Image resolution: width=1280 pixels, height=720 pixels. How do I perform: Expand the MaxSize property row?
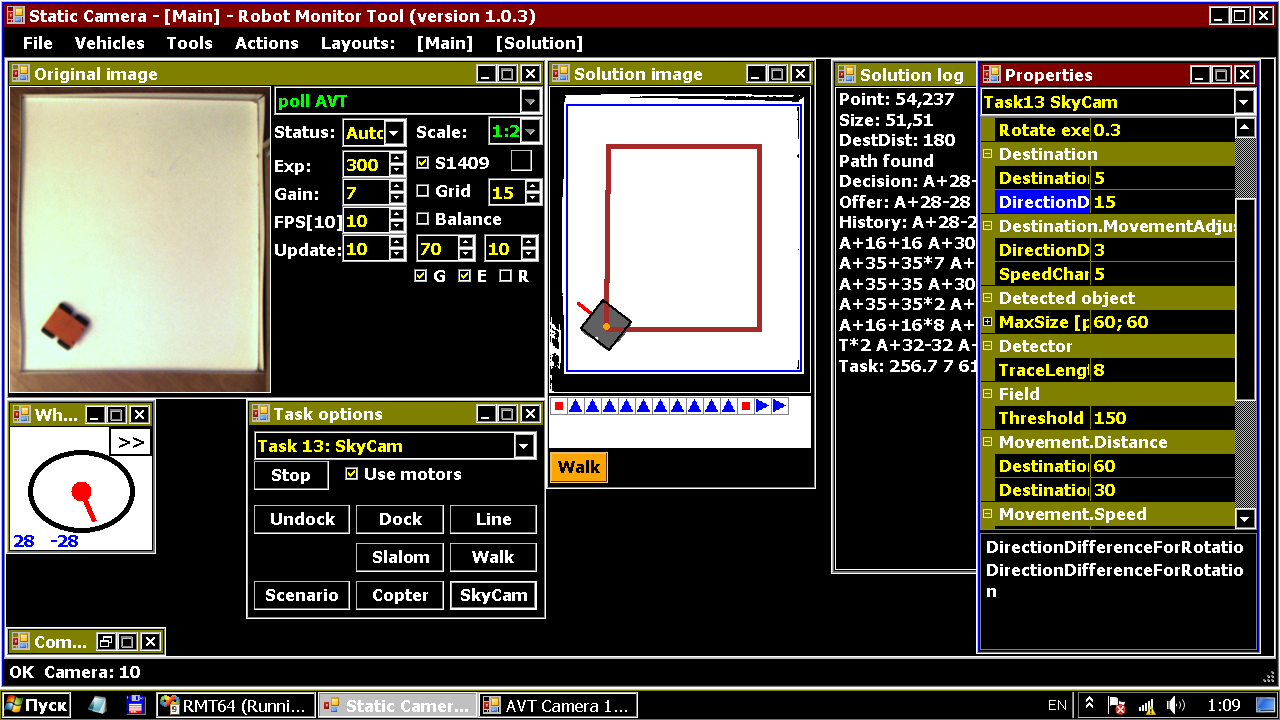[x=988, y=322]
